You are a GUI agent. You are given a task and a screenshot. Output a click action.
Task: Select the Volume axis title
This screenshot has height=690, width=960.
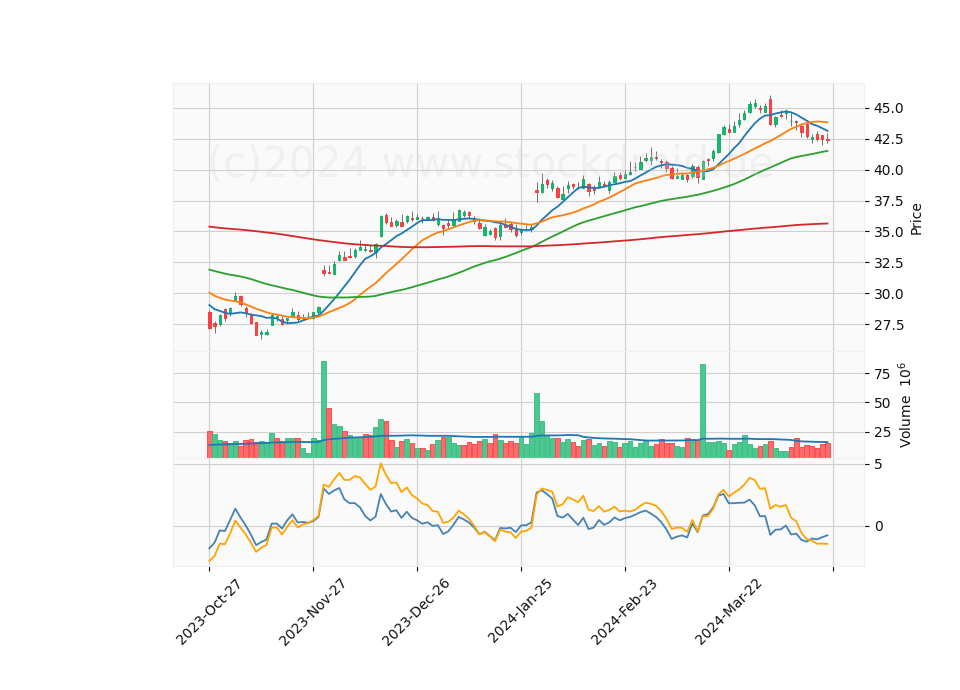(x=904, y=405)
